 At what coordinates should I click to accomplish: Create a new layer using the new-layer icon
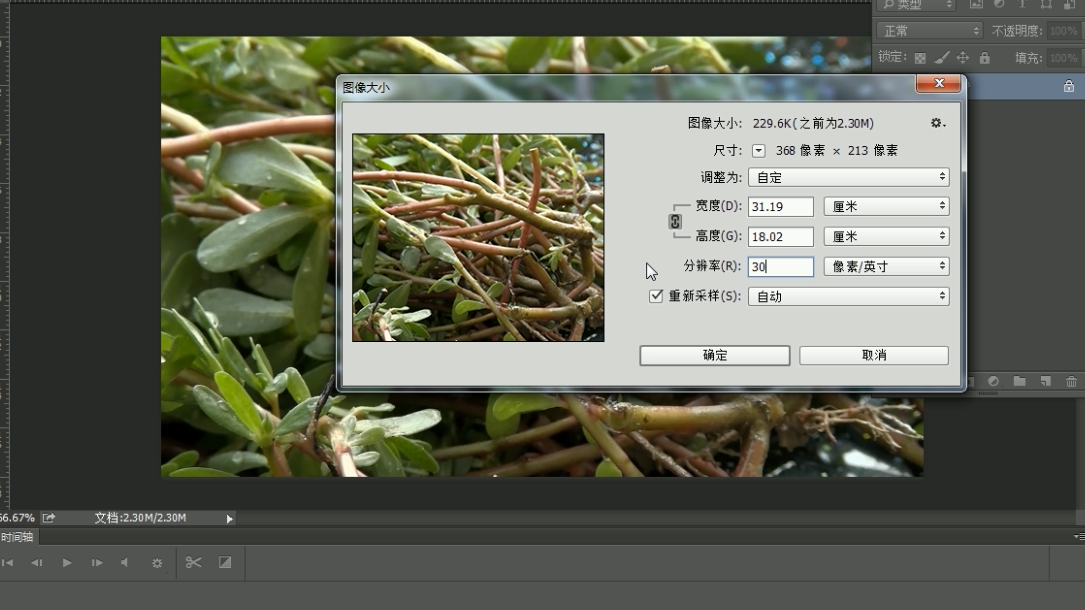[x=1046, y=381]
